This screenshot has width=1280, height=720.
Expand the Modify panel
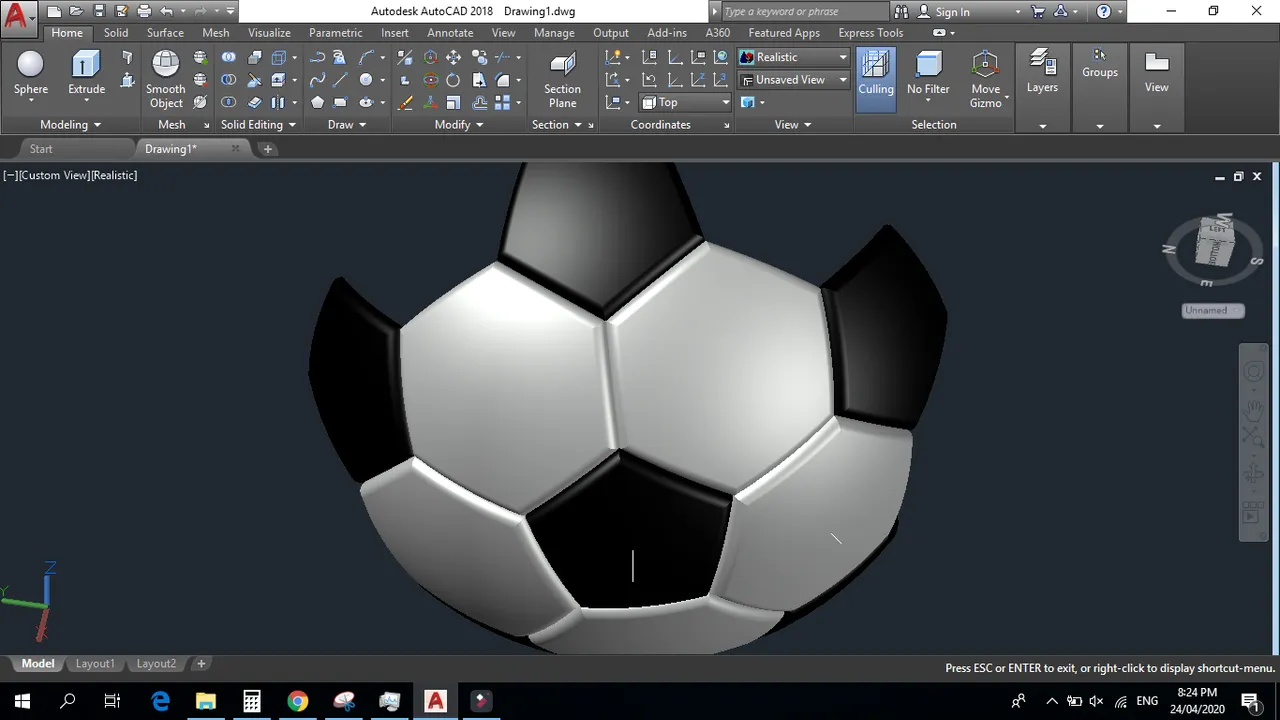459,125
